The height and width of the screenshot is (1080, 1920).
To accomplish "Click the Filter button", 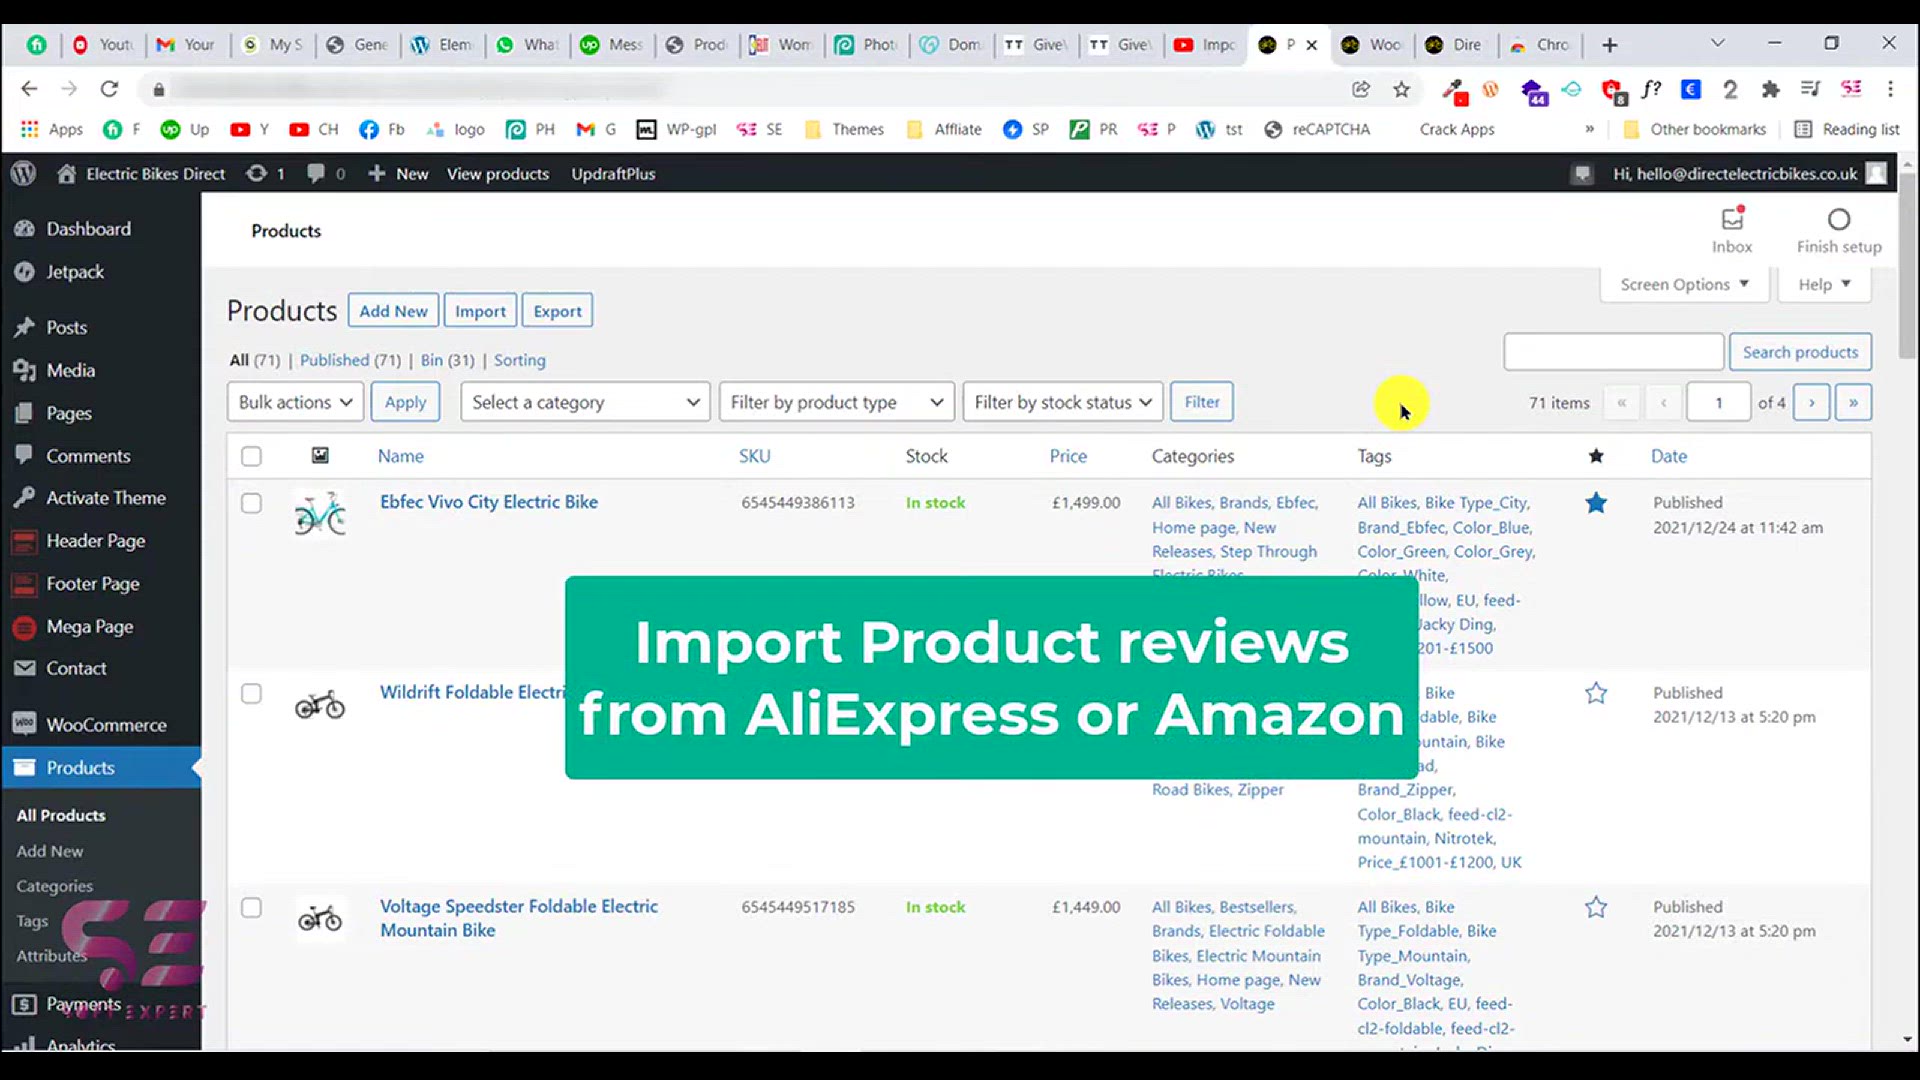I will [x=1202, y=402].
